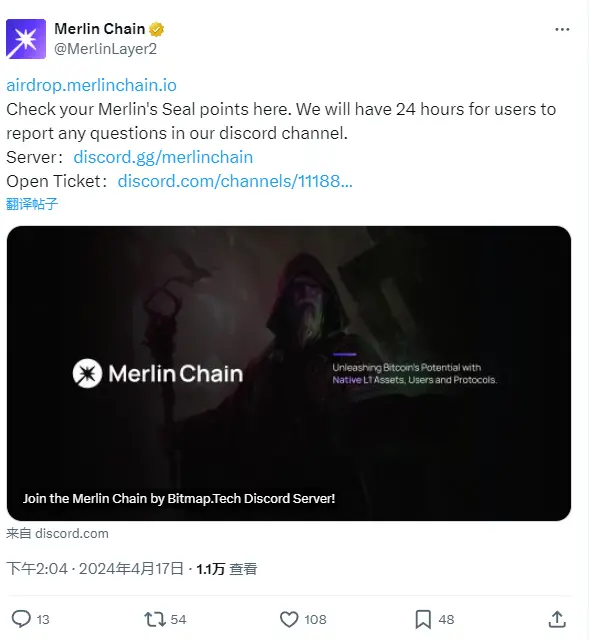Click the Join Discord Server card title
589x640 pixels.
(x=179, y=498)
